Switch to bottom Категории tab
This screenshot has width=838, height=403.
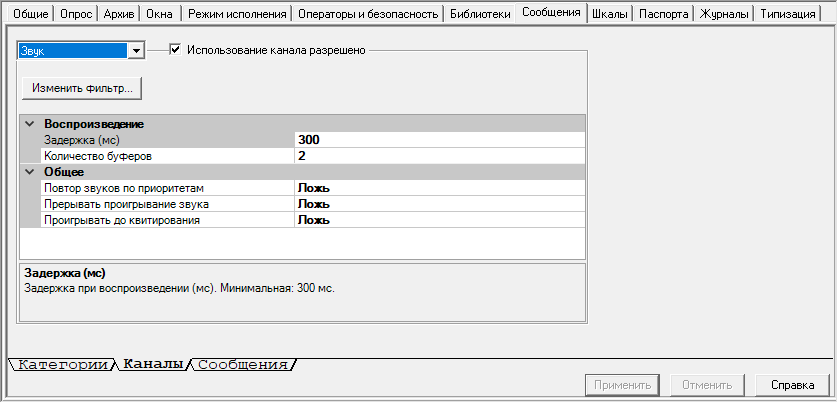63,366
